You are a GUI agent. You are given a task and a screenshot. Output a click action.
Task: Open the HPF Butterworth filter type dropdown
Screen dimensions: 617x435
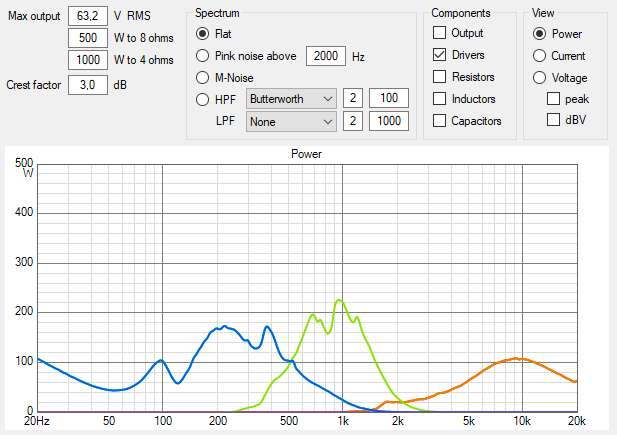(x=291, y=98)
